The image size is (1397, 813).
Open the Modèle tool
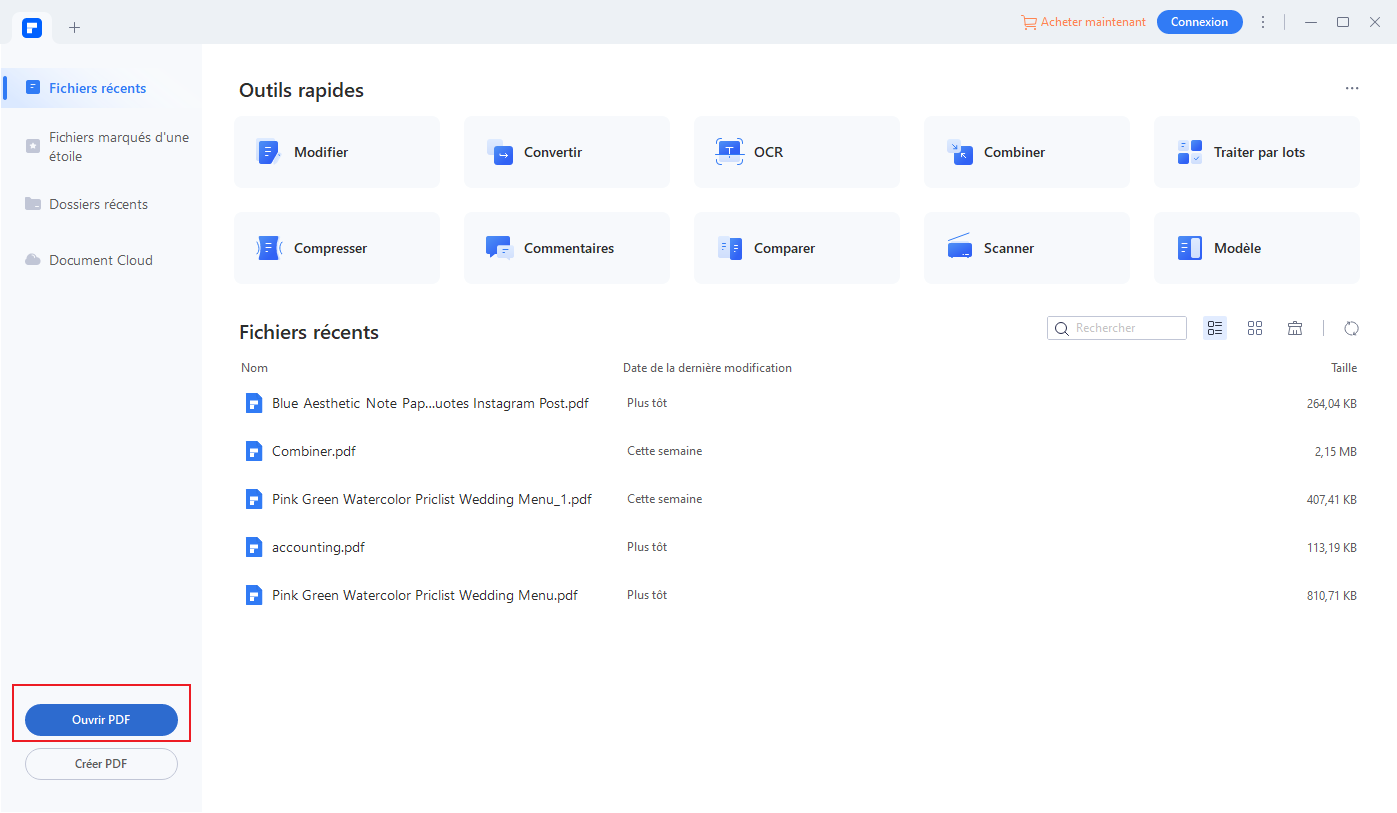pos(1257,248)
